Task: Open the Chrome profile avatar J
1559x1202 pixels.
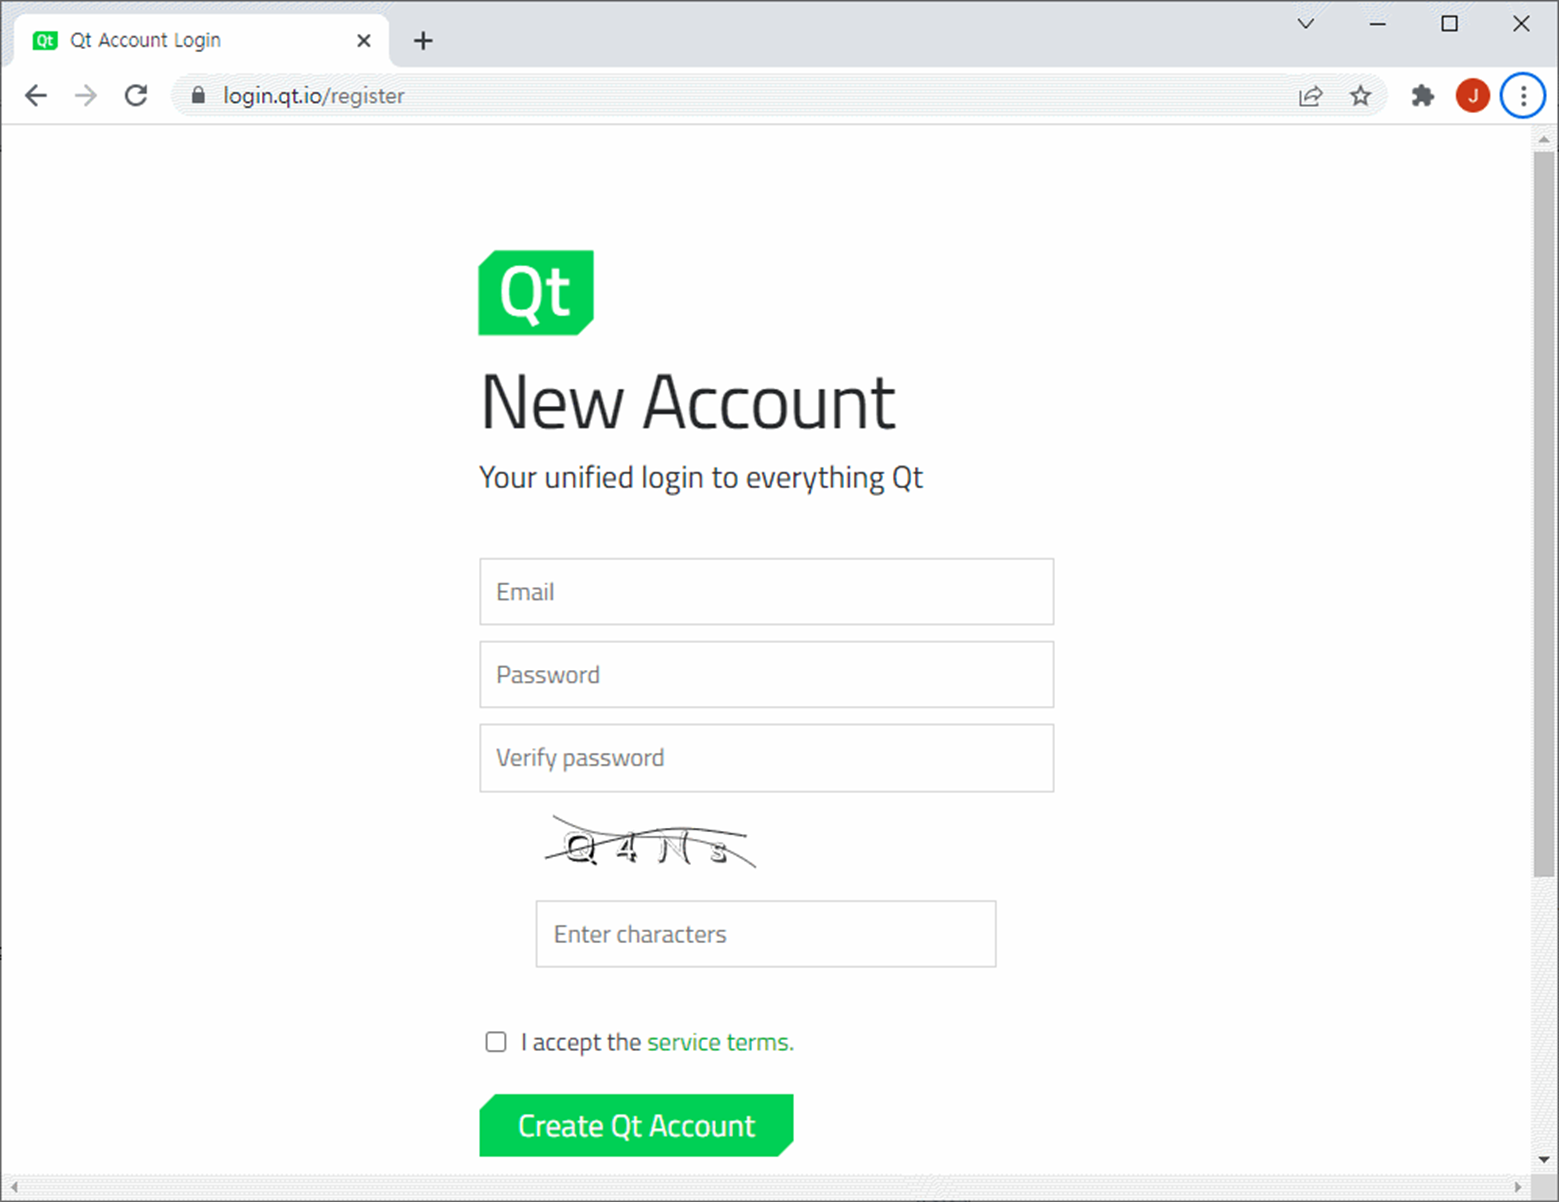Action: [1472, 96]
